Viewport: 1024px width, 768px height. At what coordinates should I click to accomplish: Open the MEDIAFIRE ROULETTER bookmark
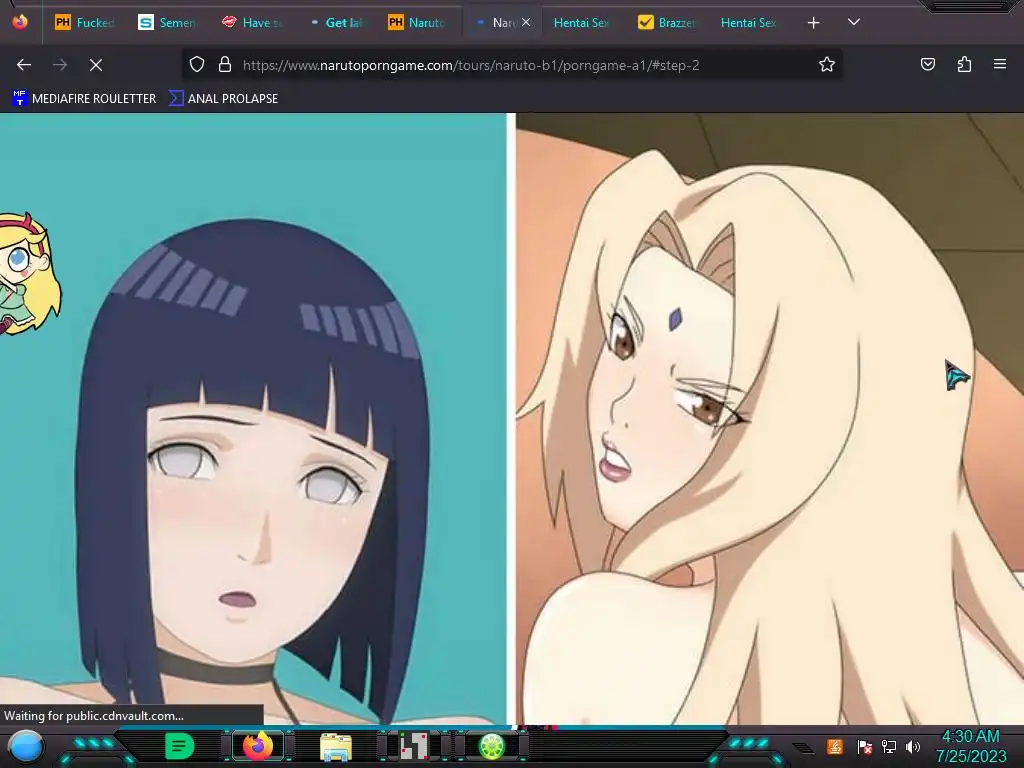84,99
